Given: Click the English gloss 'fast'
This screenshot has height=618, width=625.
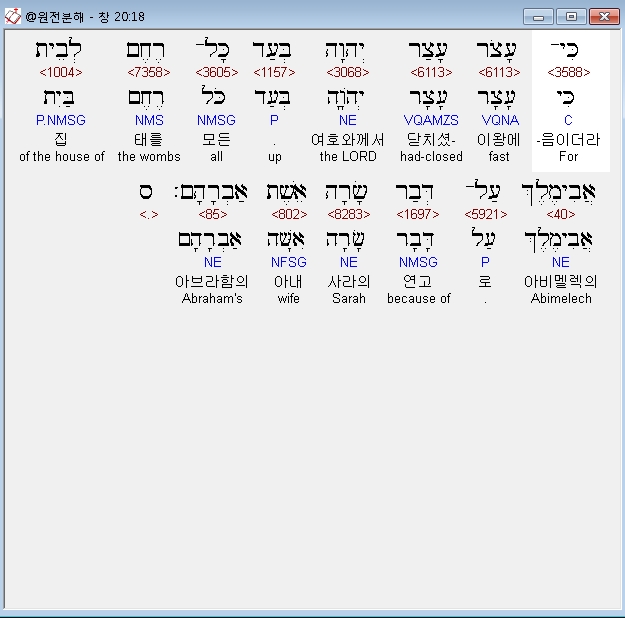Looking at the screenshot, I should 499,156.
